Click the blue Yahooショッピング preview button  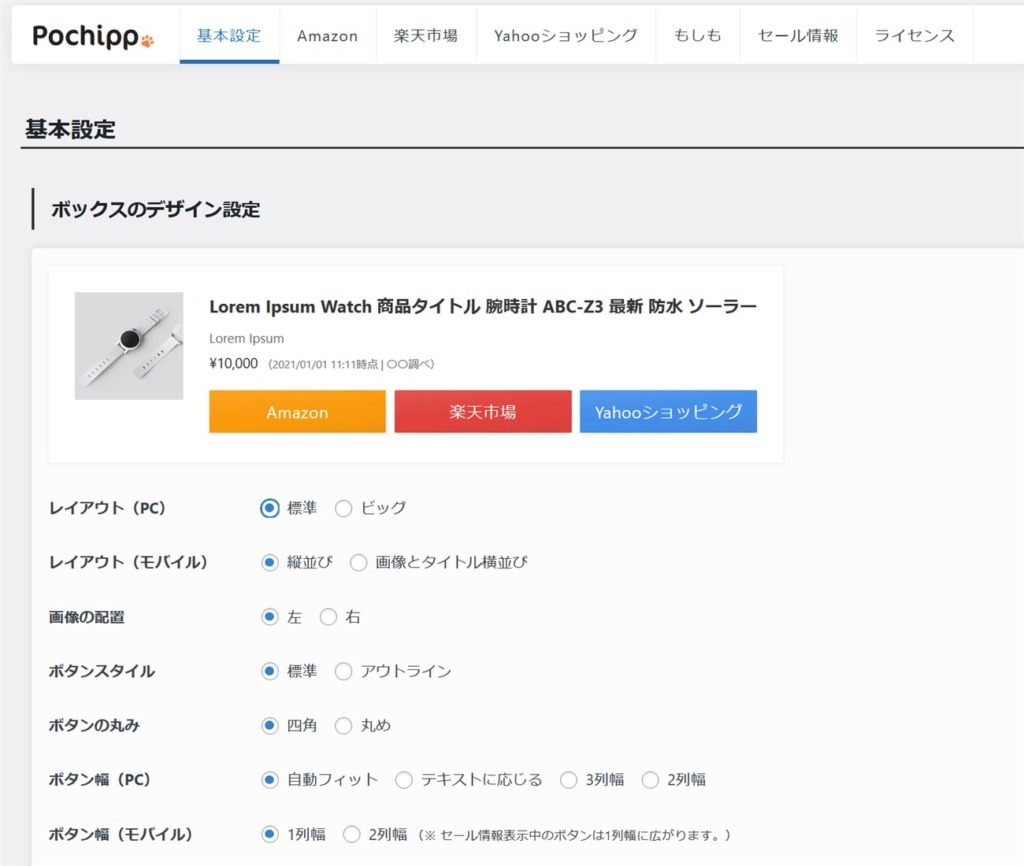668,411
